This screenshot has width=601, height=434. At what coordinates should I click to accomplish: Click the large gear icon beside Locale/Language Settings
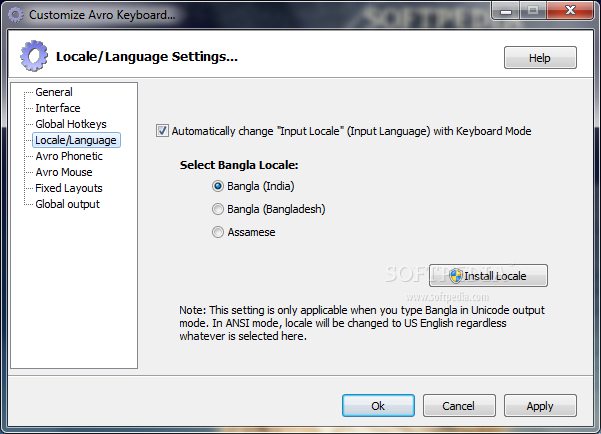[34, 56]
